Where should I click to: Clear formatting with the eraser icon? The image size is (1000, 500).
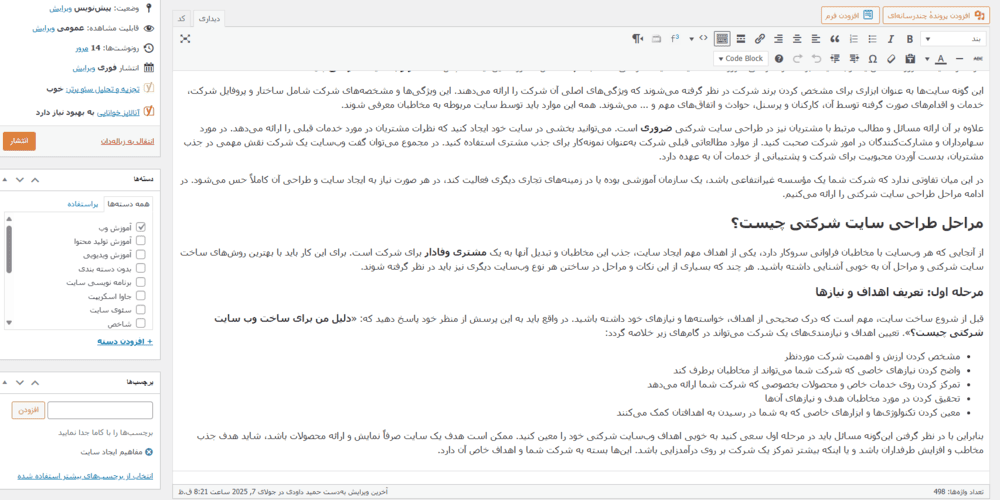[x=891, y=59]
